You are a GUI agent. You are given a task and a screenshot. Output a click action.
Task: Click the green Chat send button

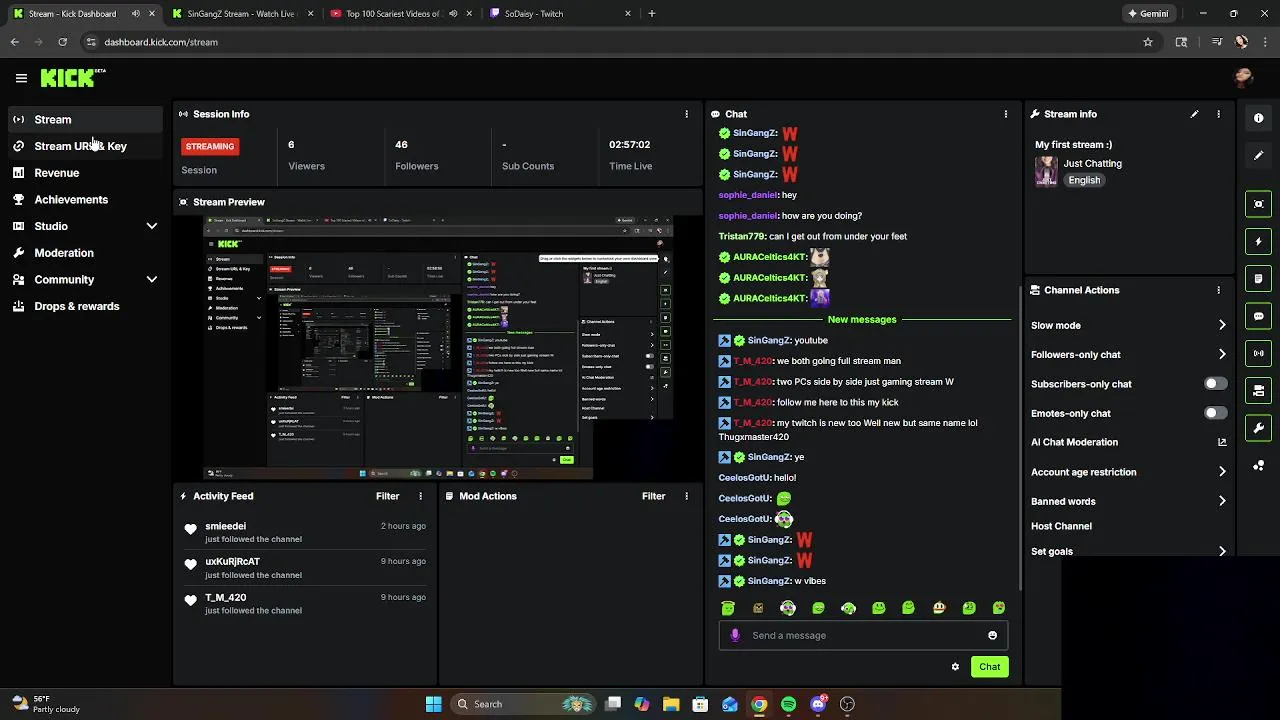click(989, 666)
